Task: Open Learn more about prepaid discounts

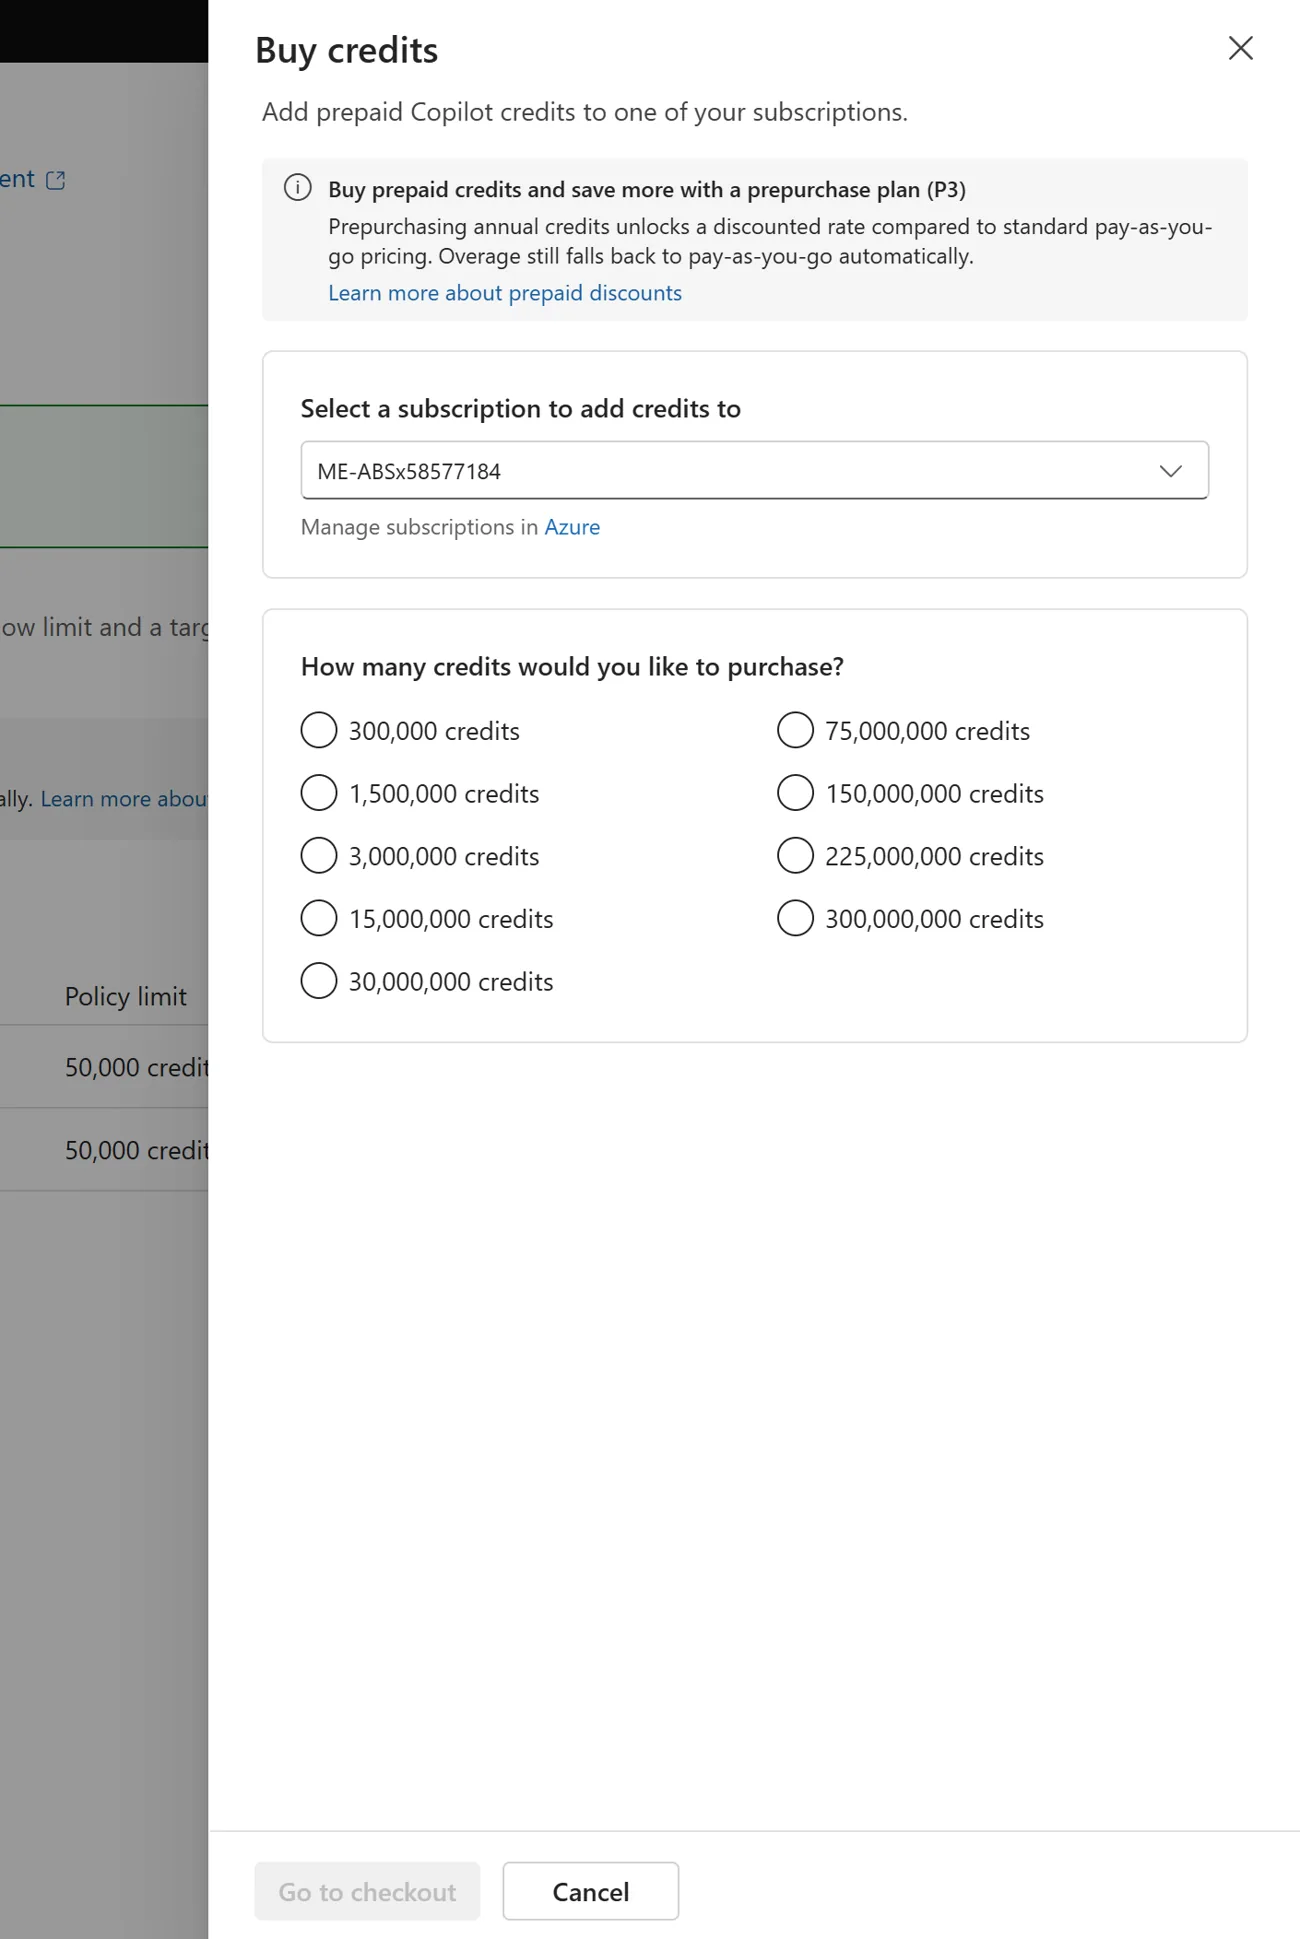Action: coord(505,293)
